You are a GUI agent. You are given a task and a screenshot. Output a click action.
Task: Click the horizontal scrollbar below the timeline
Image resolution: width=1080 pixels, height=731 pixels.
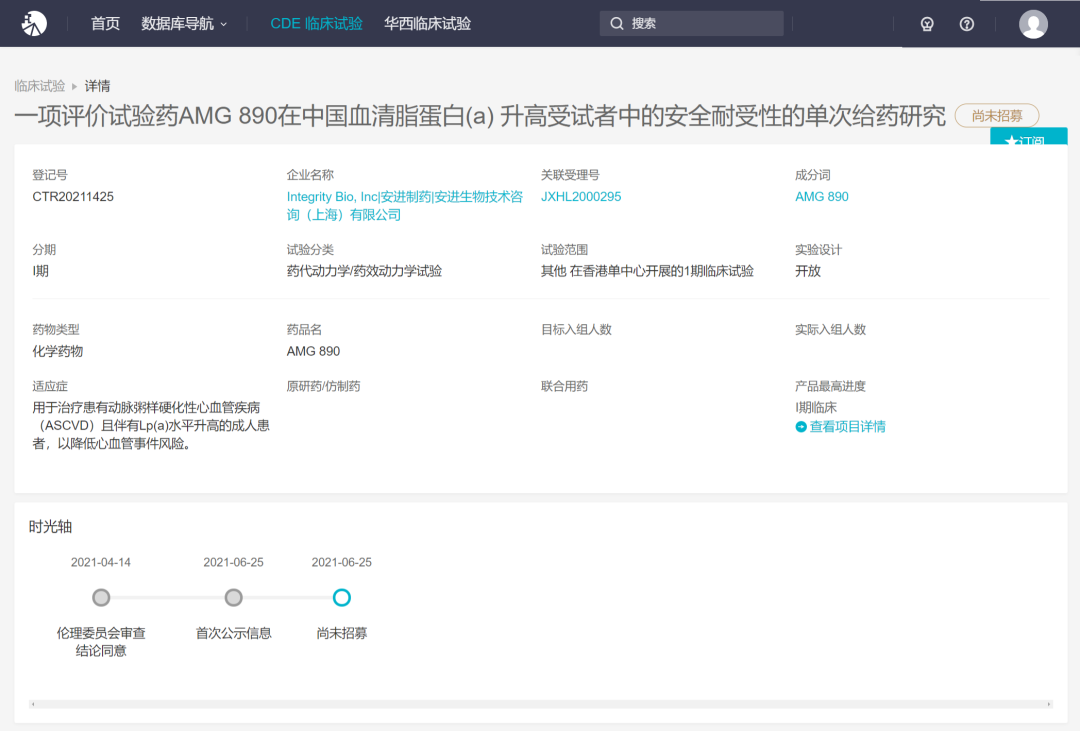pos(540,704)
